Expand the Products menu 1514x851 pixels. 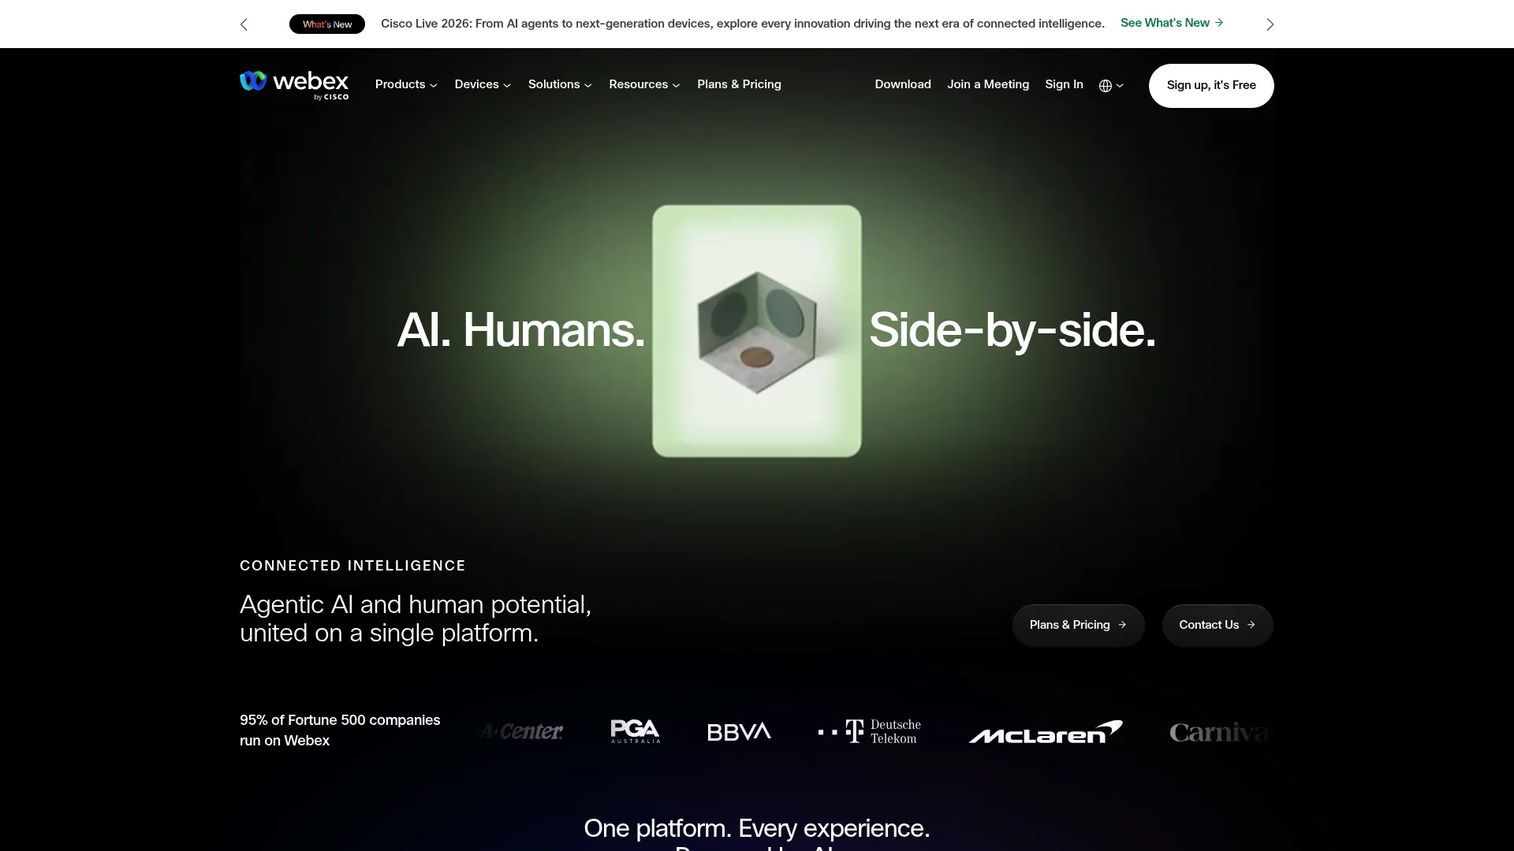click(406, 85)
